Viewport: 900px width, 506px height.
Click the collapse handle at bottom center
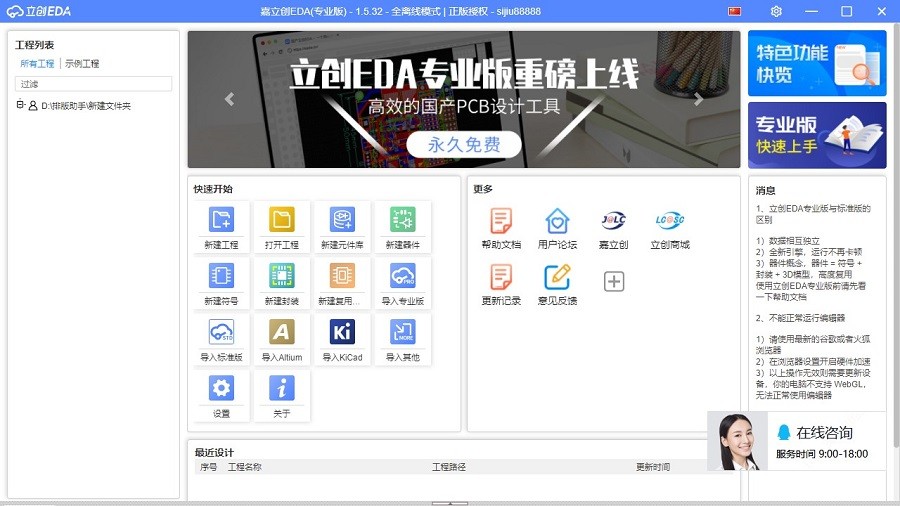tap(450, 503)
